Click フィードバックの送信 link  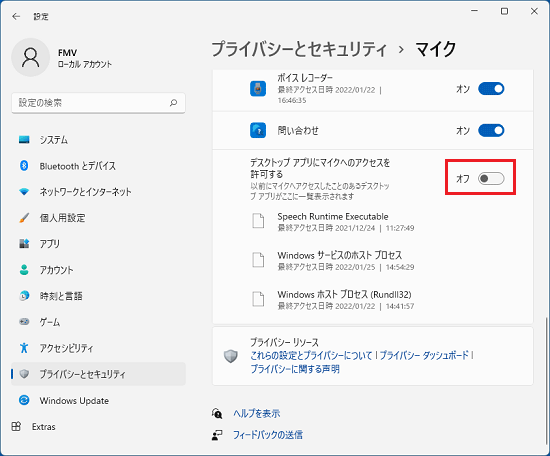coord(268,435)
